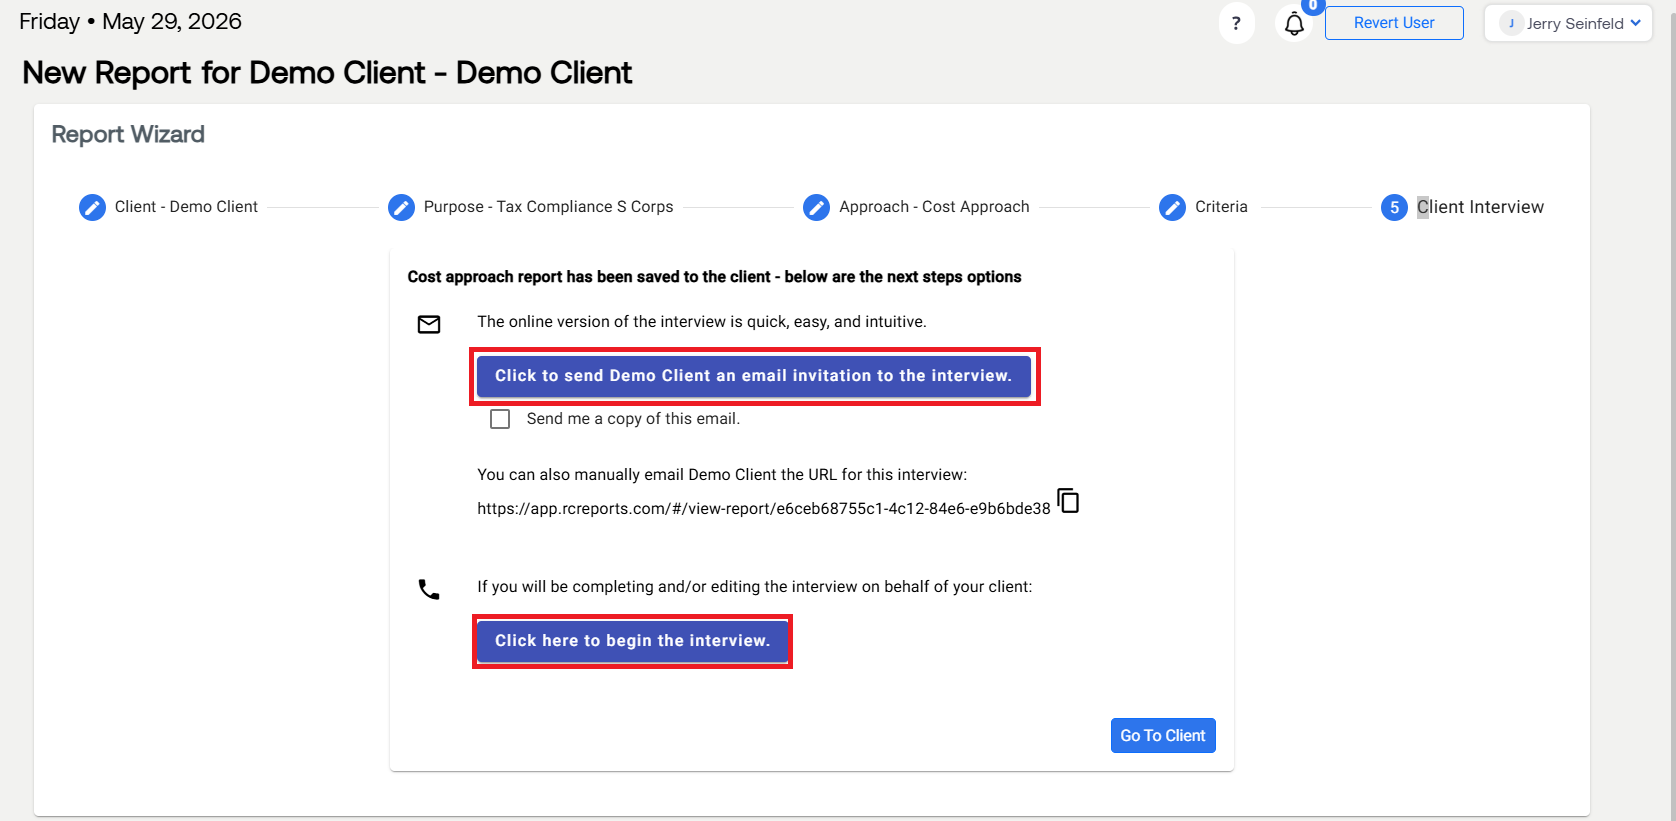
Task: Click here to begin the interview
Action: click(x=633, y=641)
